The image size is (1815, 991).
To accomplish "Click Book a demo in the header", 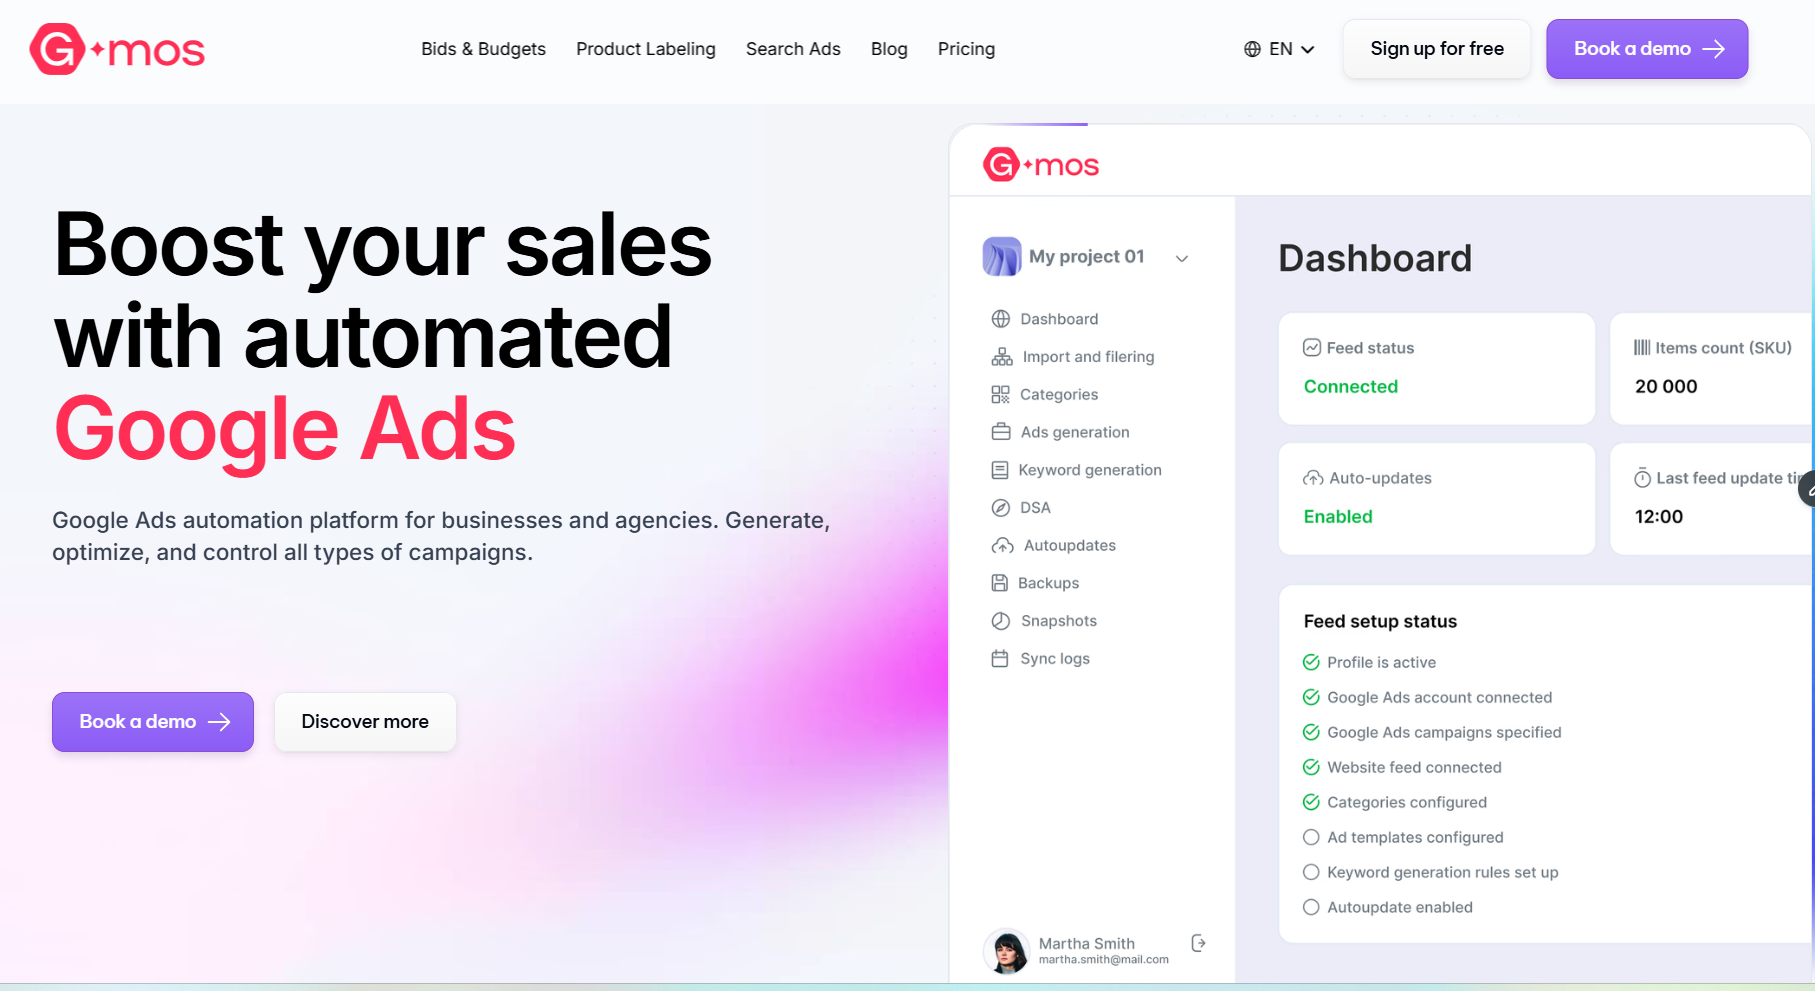I will [x=1647, y=49].
